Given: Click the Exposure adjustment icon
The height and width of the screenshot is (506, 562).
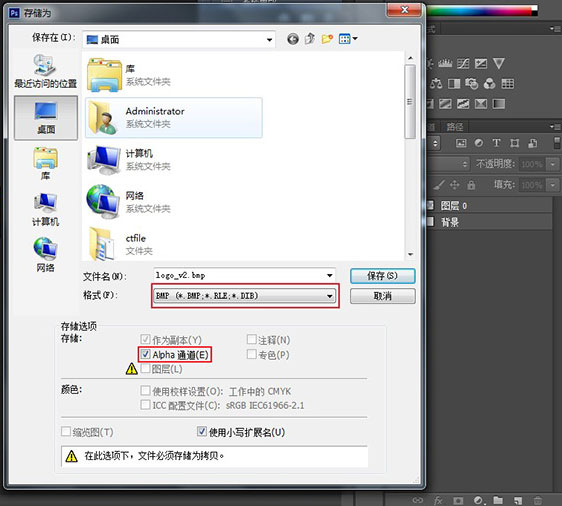Looking at the screenshot, I should click(481, 64).
